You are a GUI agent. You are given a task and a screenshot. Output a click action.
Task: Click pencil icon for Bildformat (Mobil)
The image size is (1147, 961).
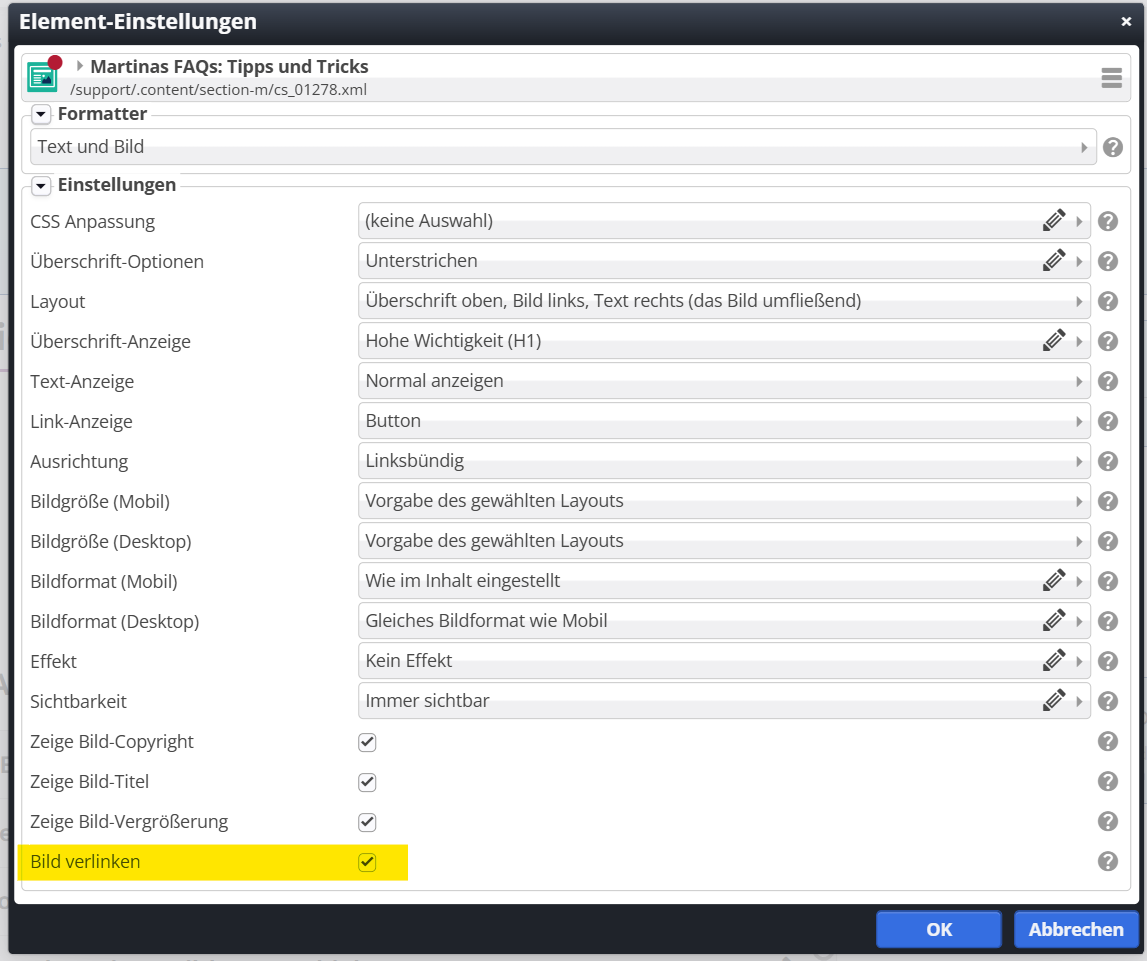coord(1053,581)
